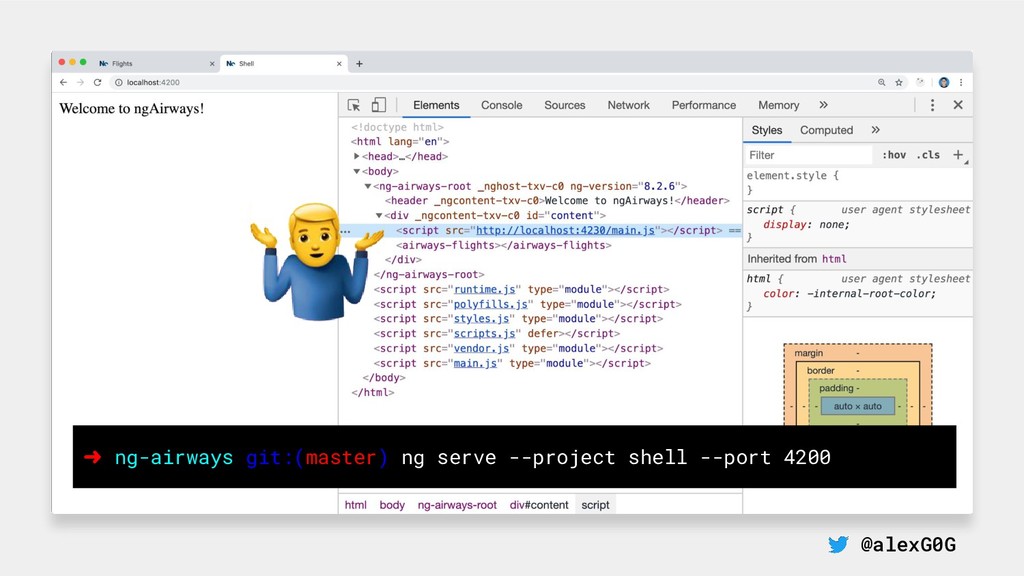Open Chrome's three-dot main menu

pos(961,82)
